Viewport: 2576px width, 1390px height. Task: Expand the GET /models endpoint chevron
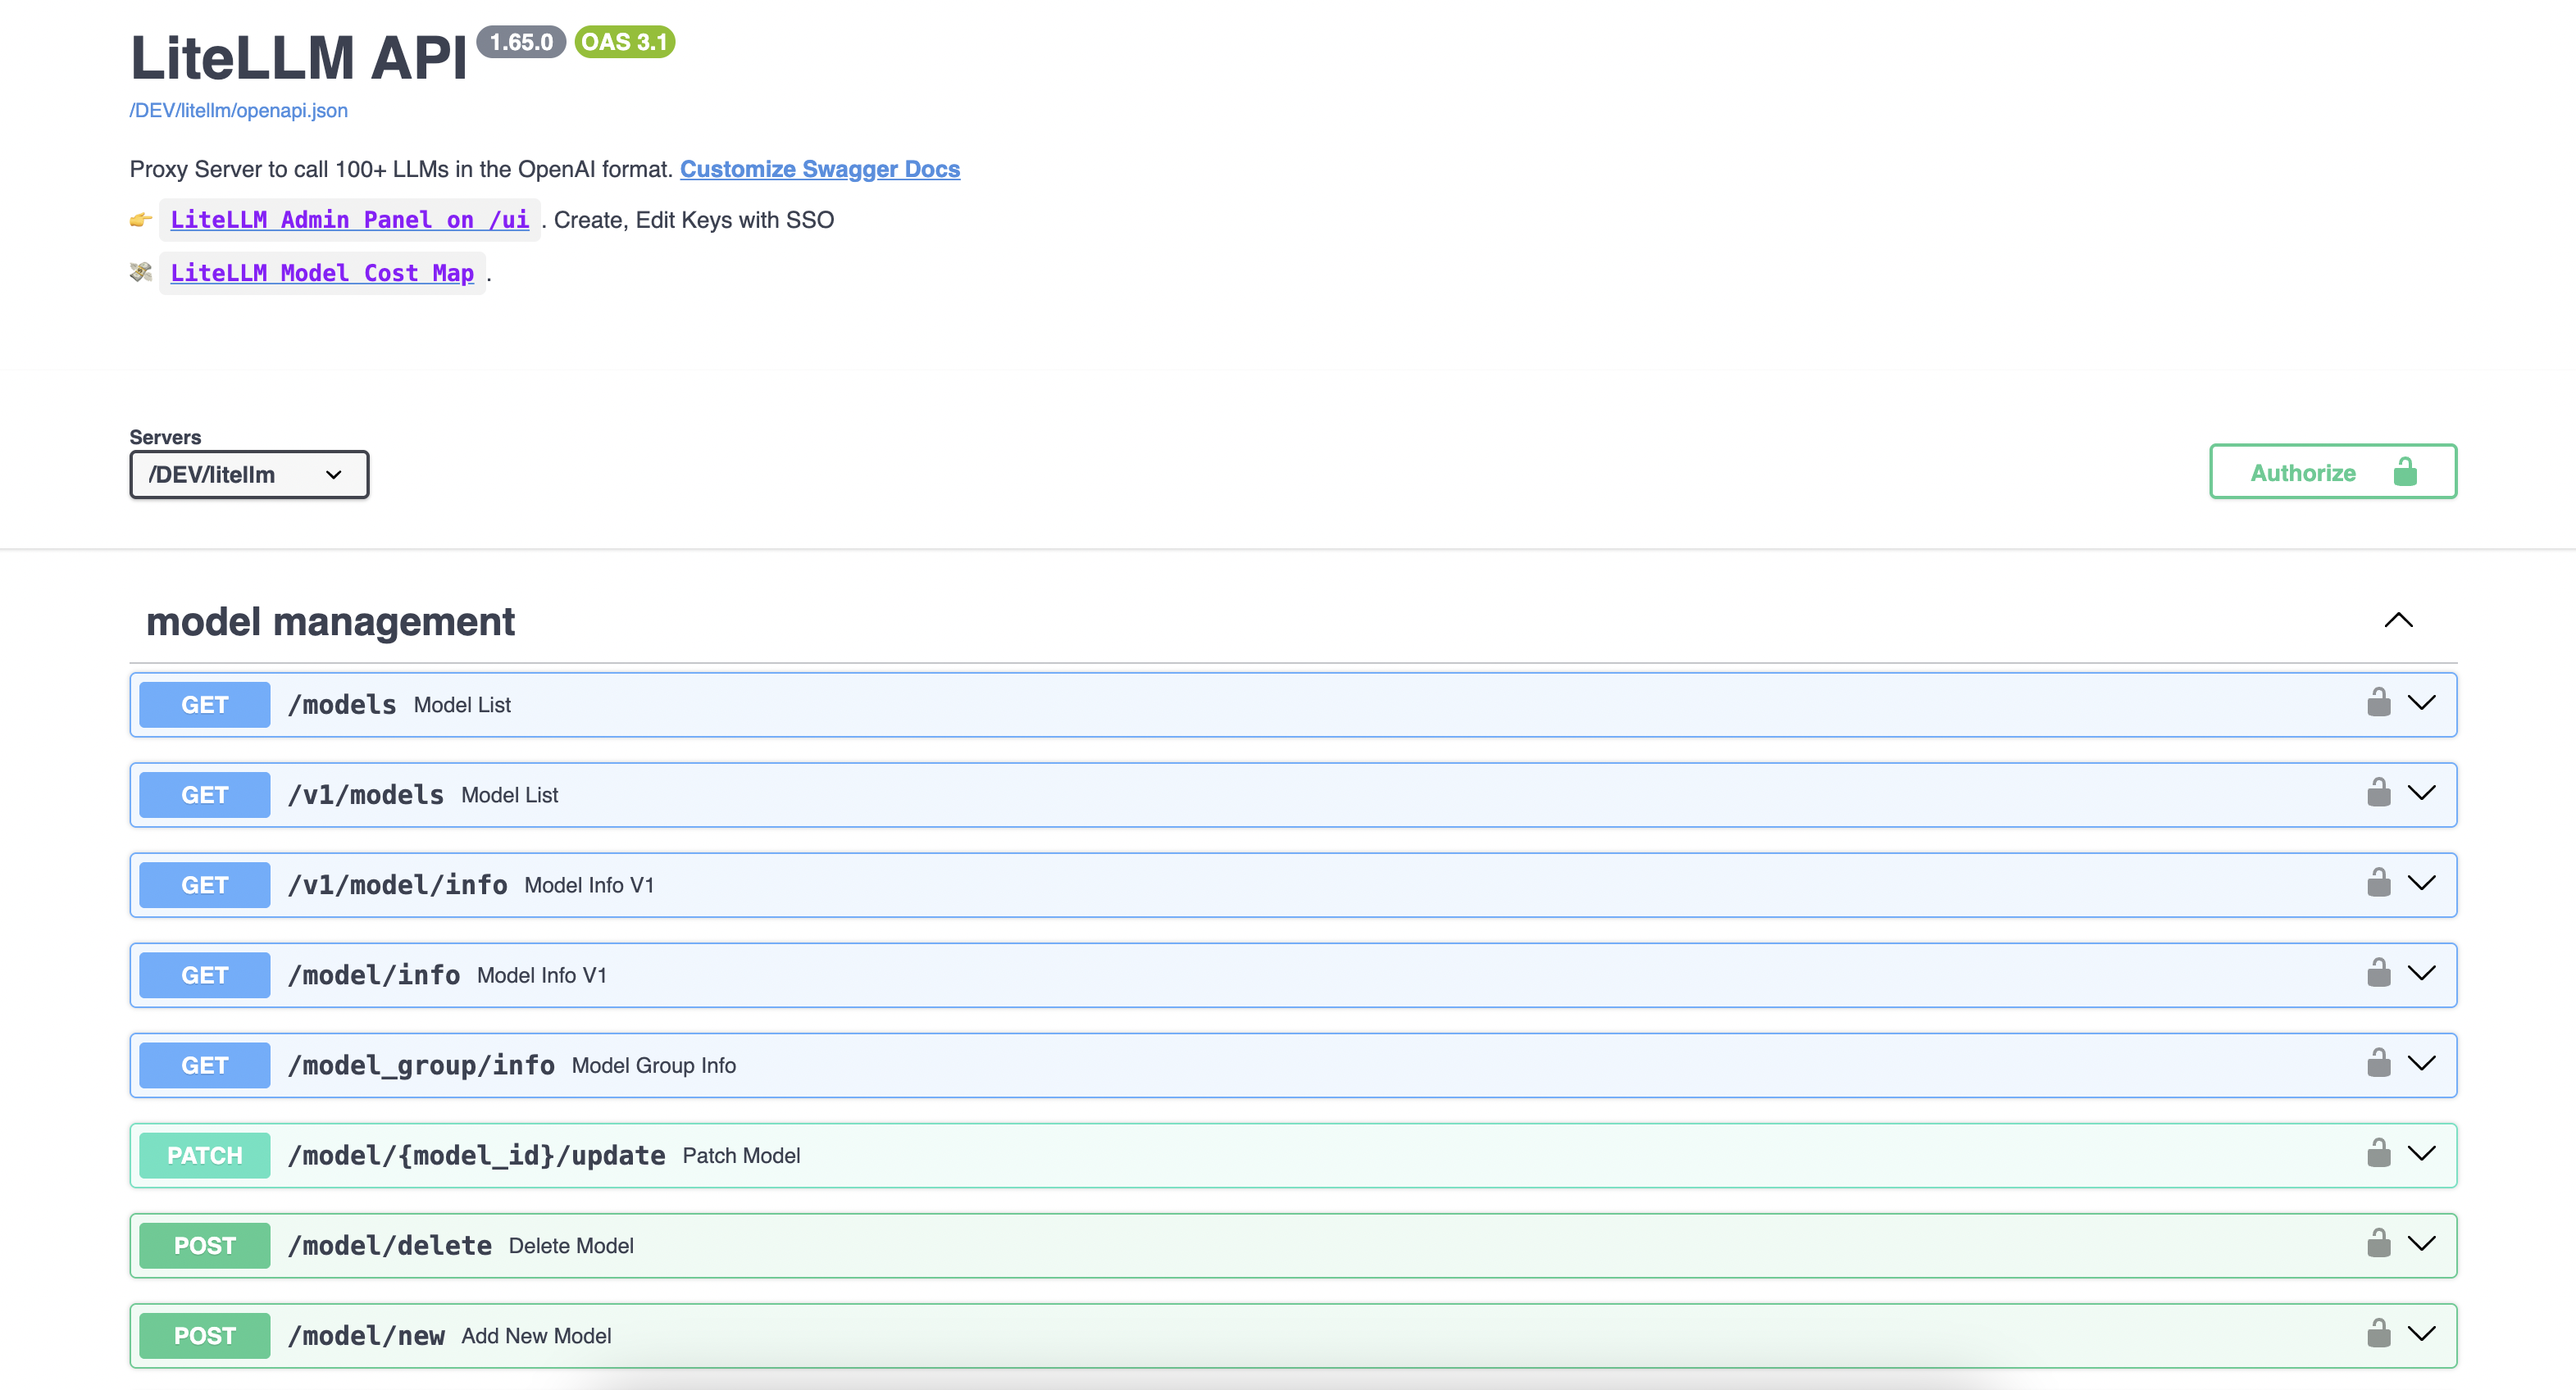point(2421,703)
